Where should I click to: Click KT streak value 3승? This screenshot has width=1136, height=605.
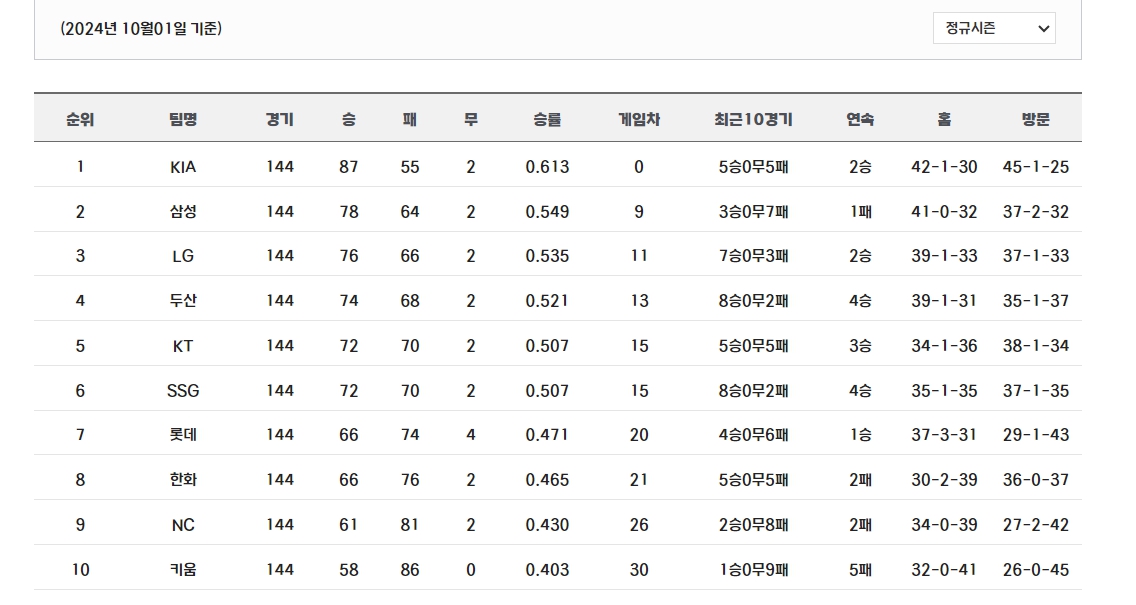click(861, 346)
